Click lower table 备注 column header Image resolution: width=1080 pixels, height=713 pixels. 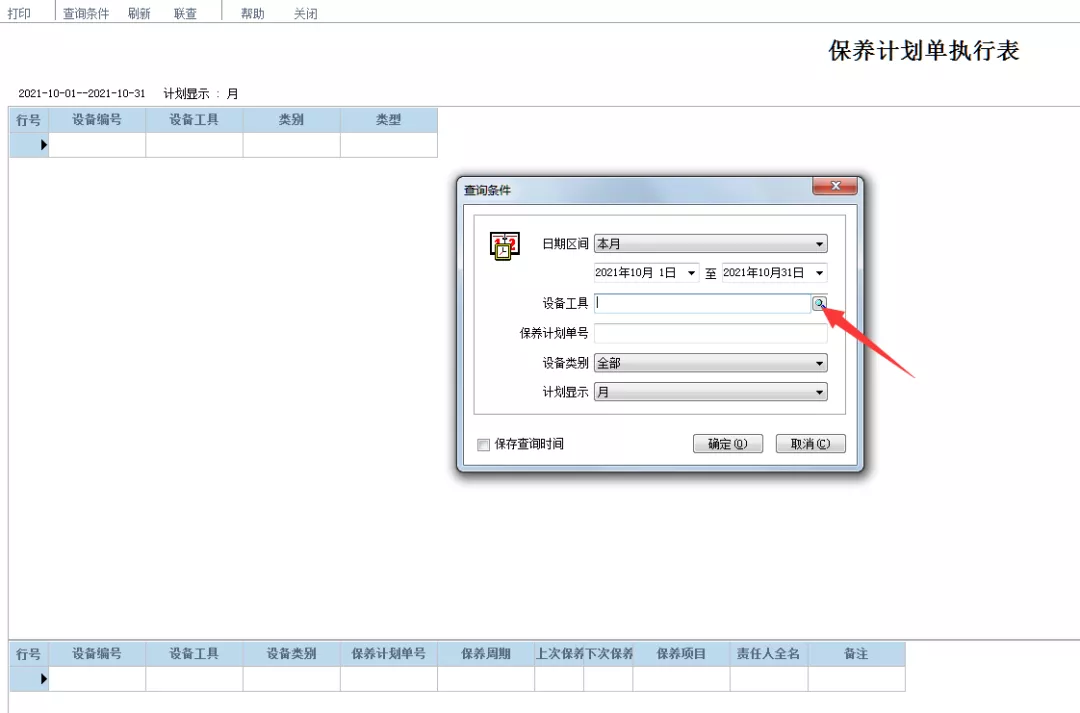(x=856, y=654)
